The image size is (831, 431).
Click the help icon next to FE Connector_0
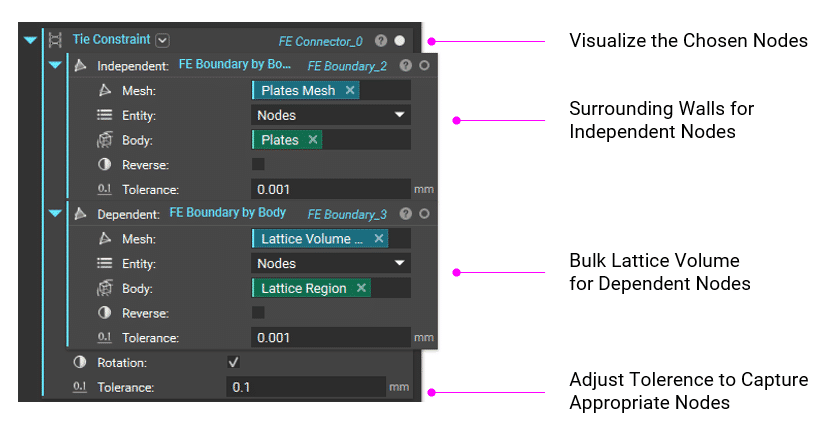tap(381, 41)
